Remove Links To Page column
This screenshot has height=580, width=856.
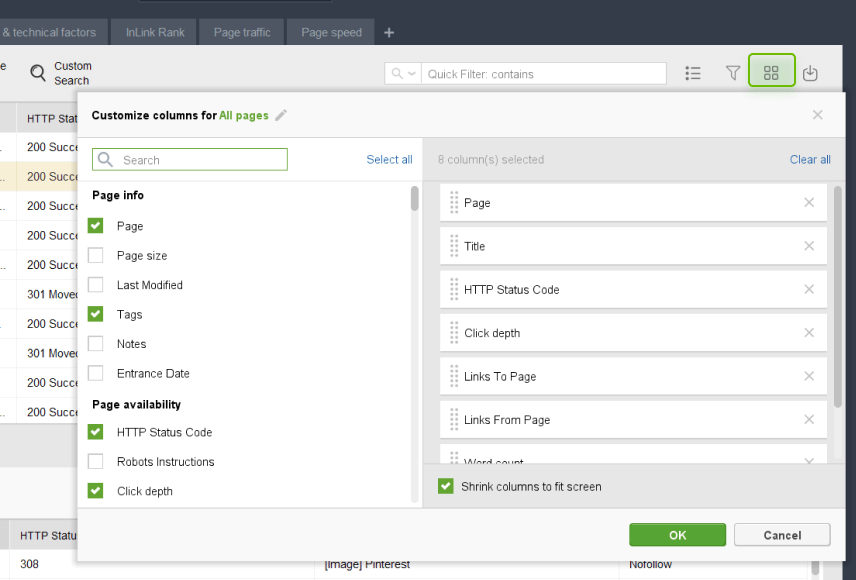pos(809,376)
